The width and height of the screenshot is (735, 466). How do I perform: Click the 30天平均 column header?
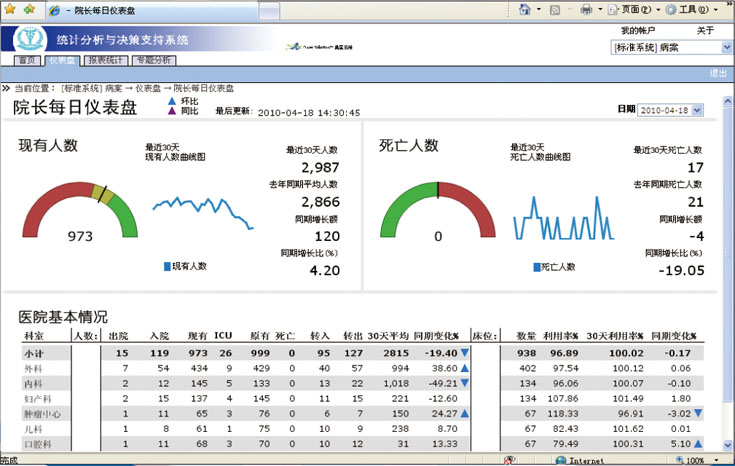(388, 336)
